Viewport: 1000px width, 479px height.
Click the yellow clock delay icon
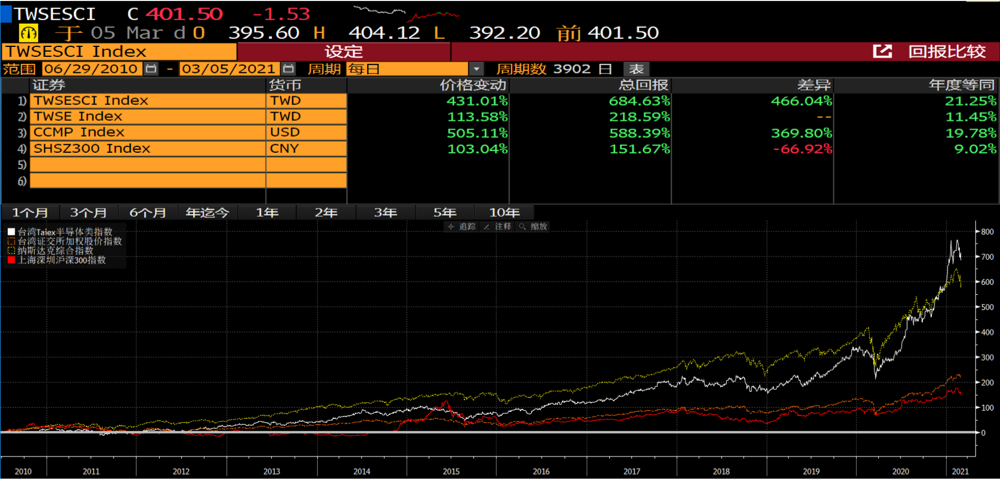click(x=29, y=33)
